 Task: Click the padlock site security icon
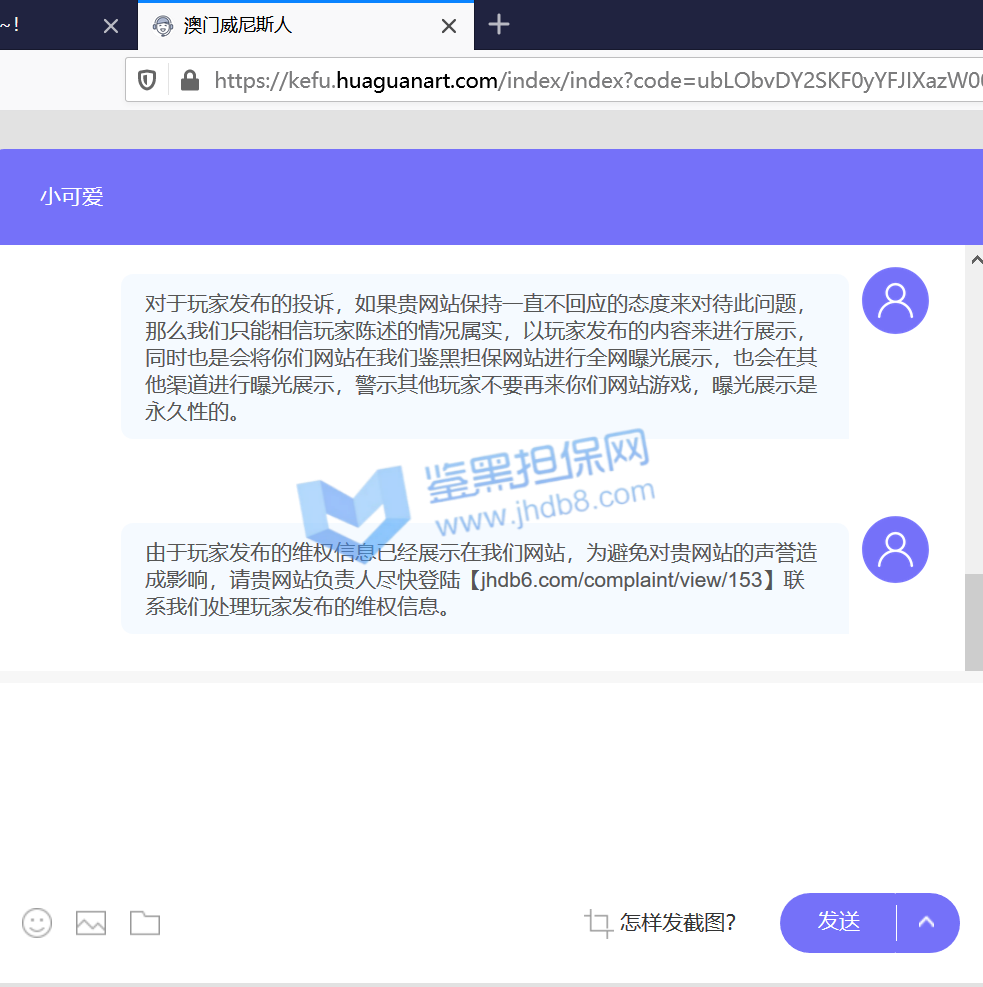click(189, 80)
